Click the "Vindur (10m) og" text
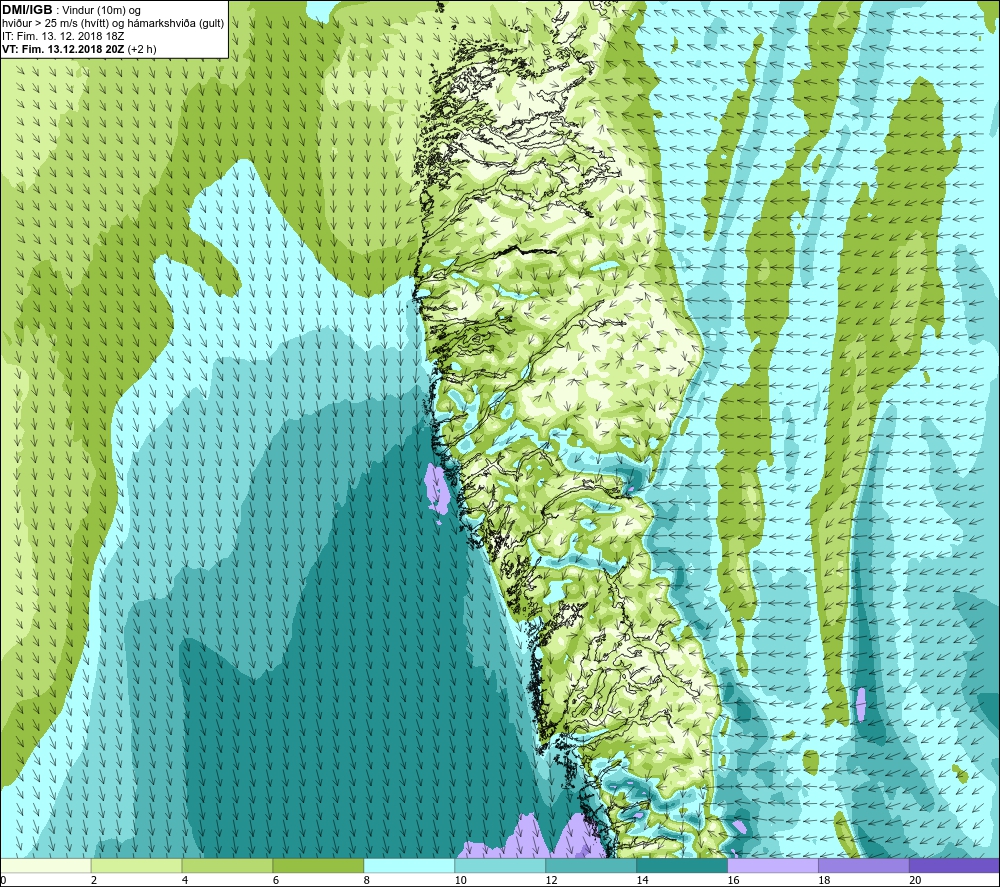Screen dimensions: 1000x887 (103, 10)
